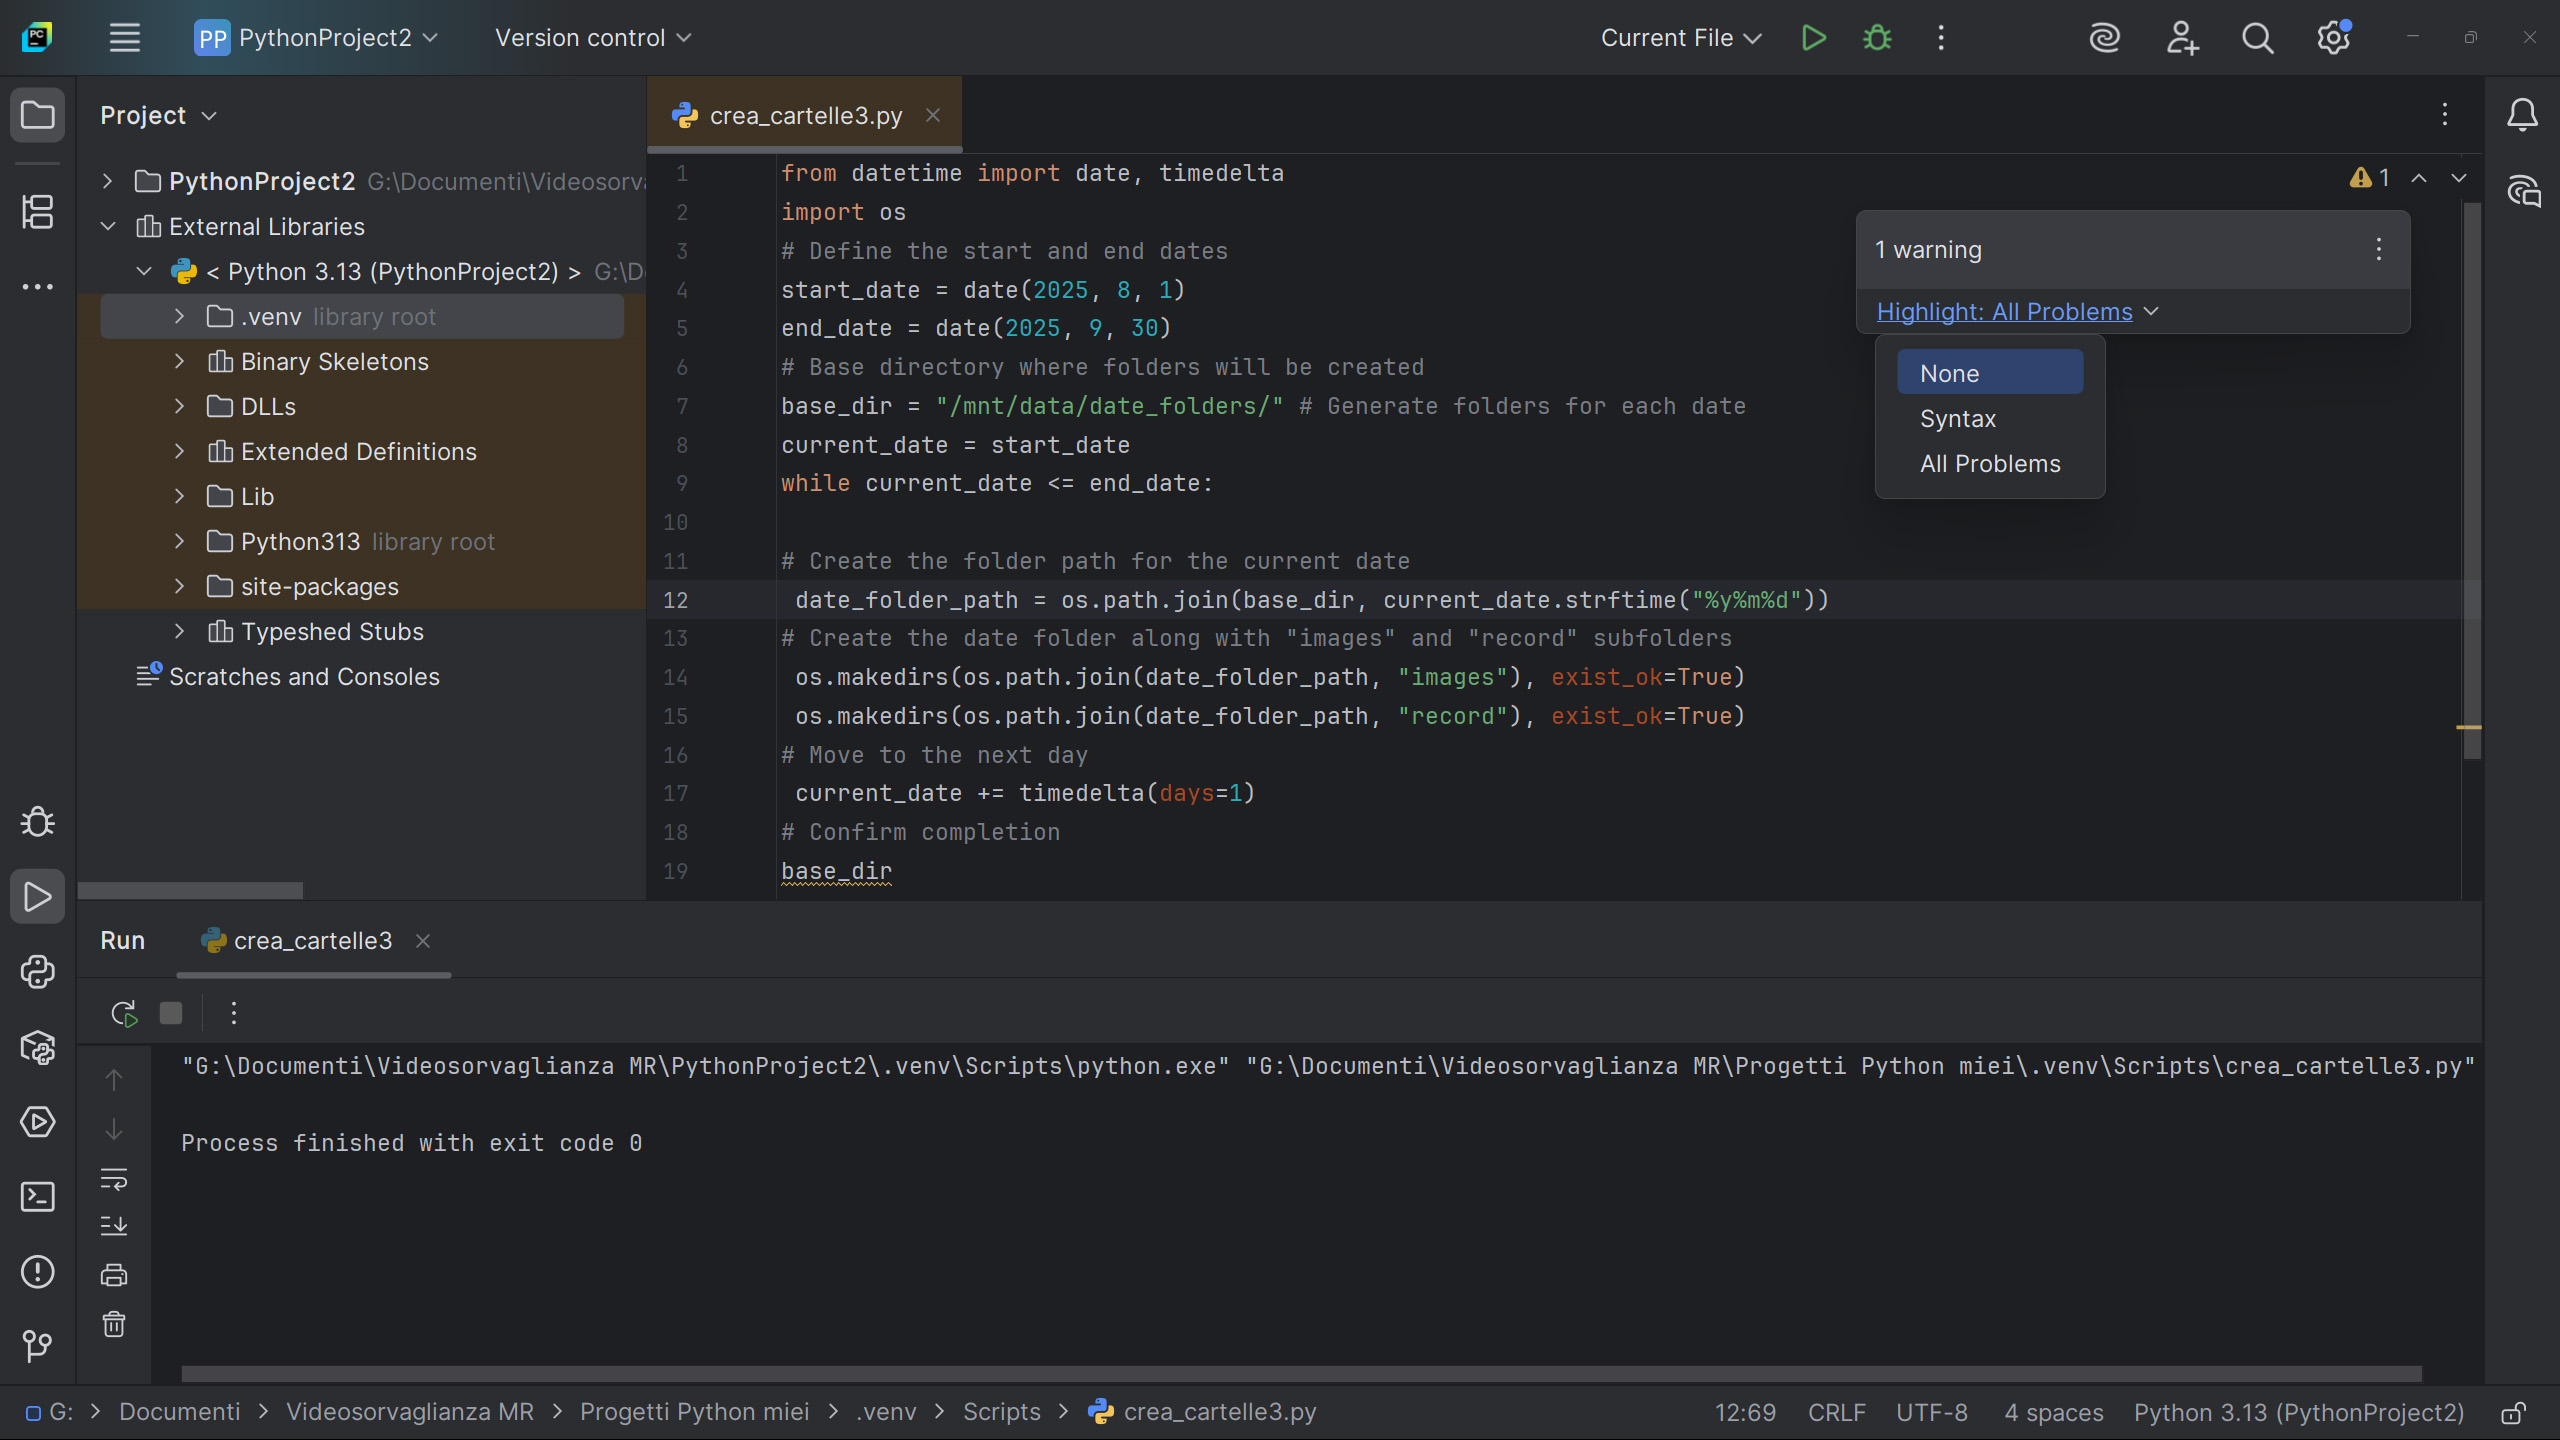This screenshot has height=1440, width=2560.
Task: Click the Search Everywhere magnifier icon
Action: coord(2257,38)
